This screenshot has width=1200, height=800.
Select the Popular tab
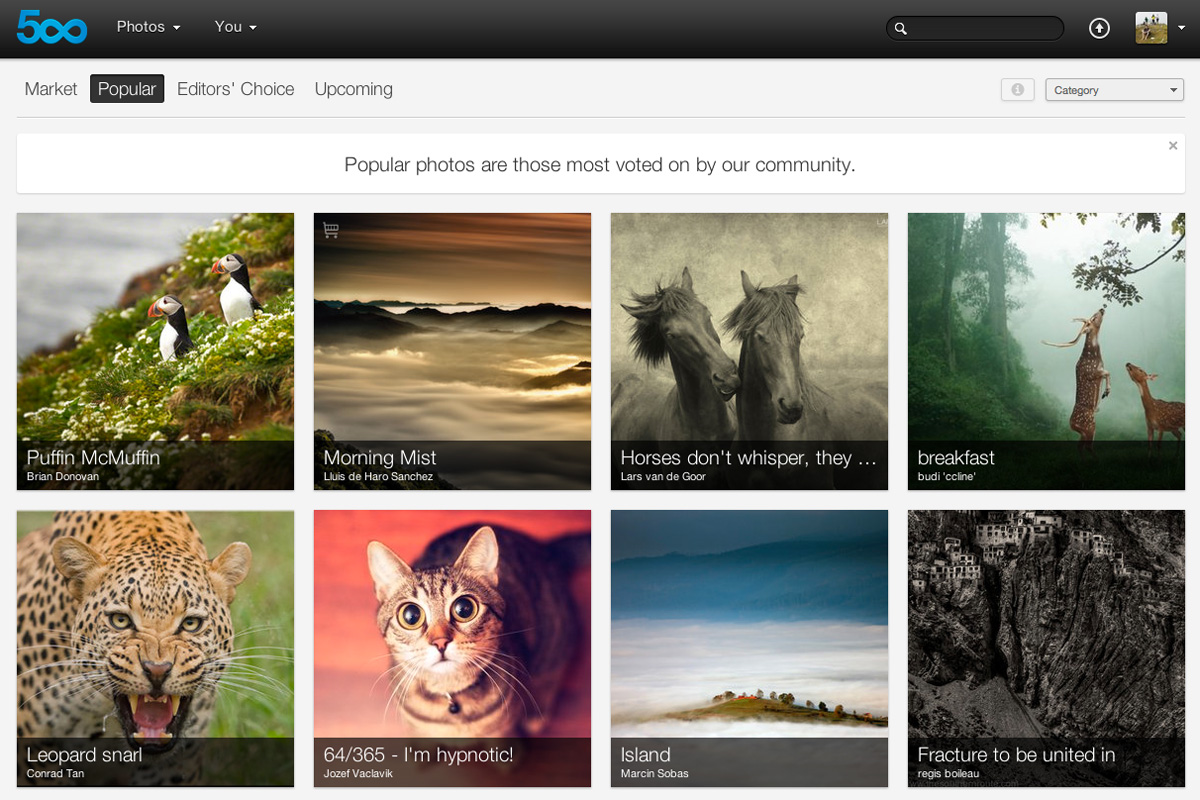pos(127,89)
